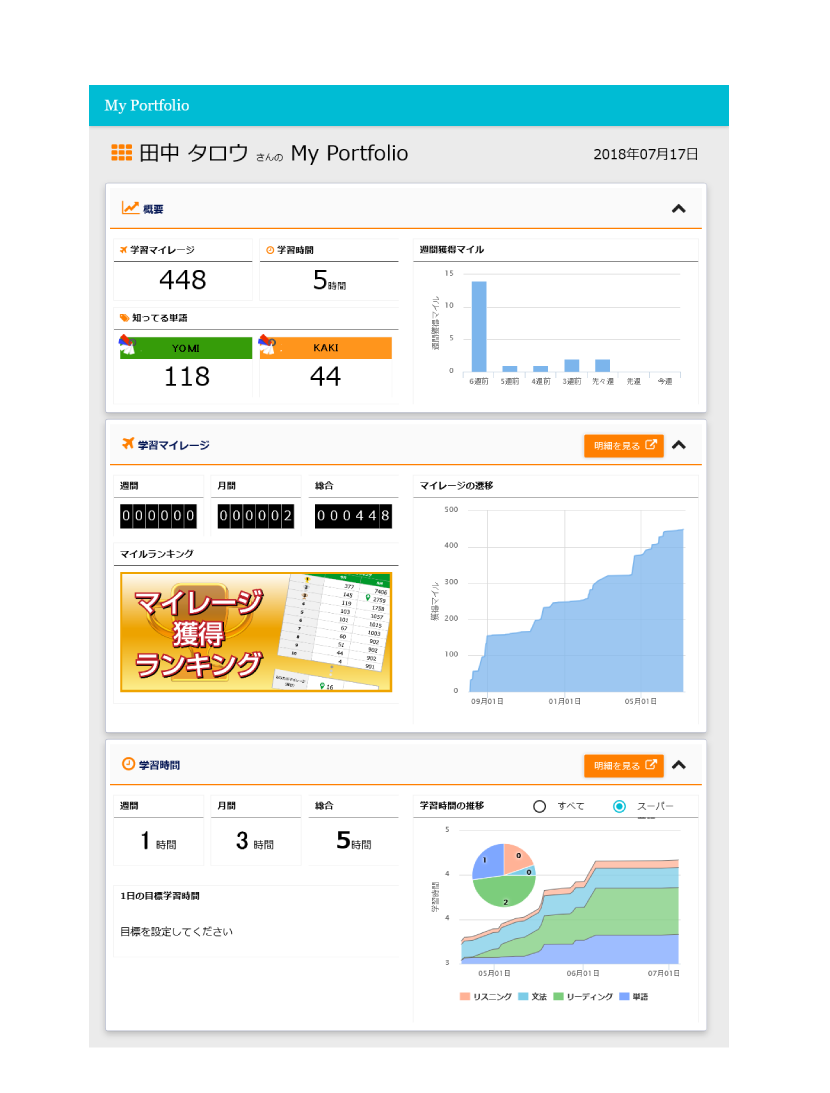Click the マイレージの遷移 chart title

[456, 486]
